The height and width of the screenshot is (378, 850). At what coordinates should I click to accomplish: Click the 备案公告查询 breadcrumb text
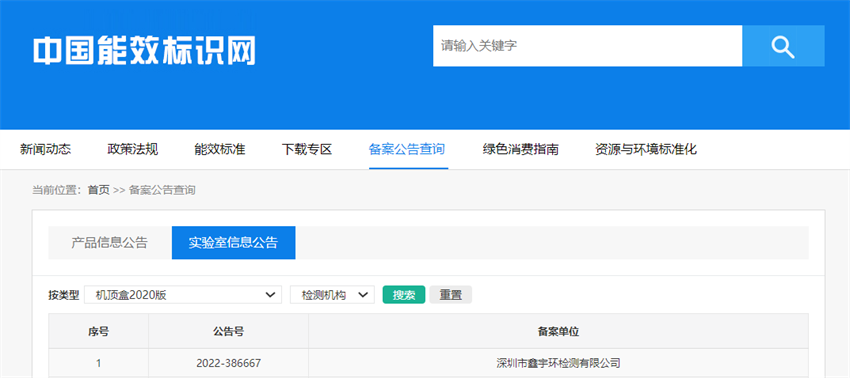[x=162, y=190]
